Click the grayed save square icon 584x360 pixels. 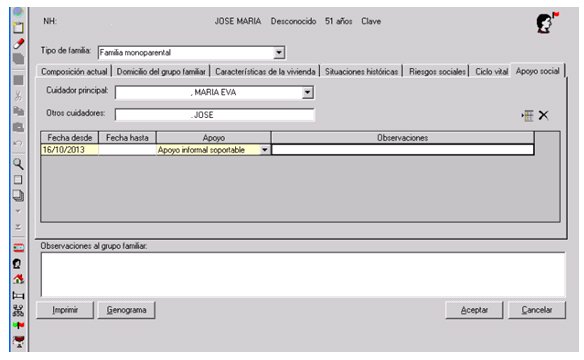18,80
